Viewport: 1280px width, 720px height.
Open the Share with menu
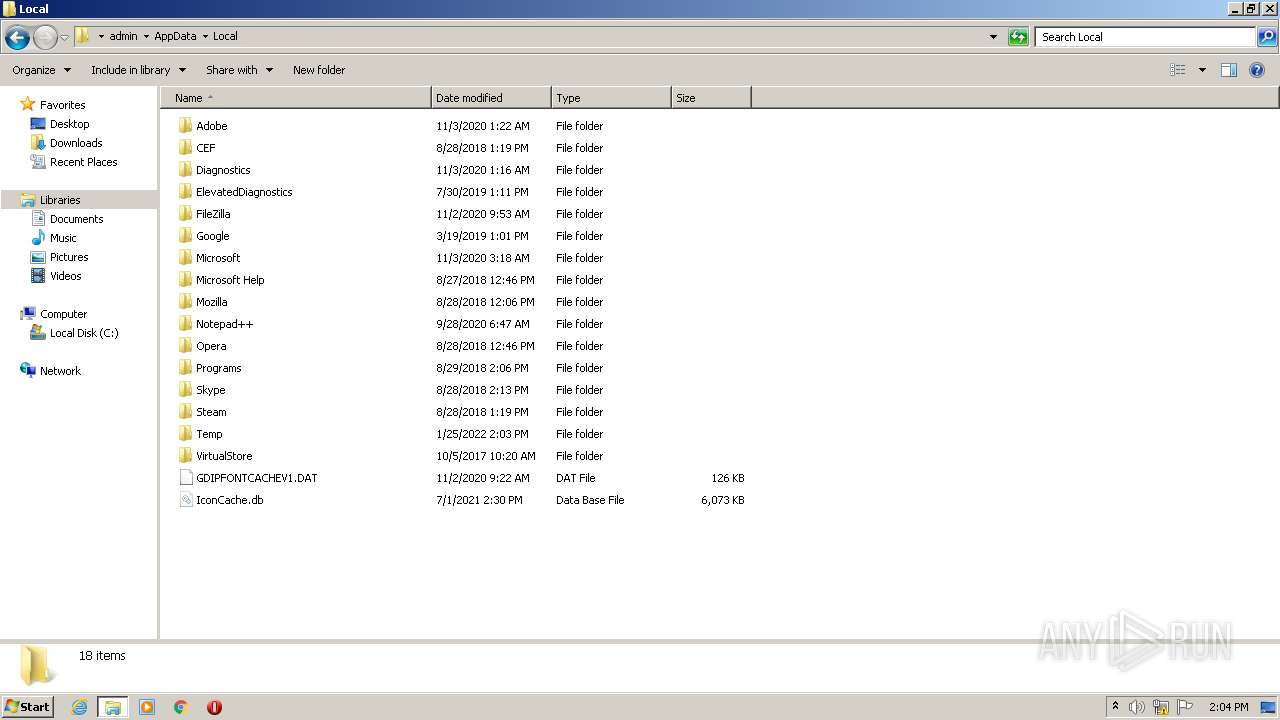[239, 70]
